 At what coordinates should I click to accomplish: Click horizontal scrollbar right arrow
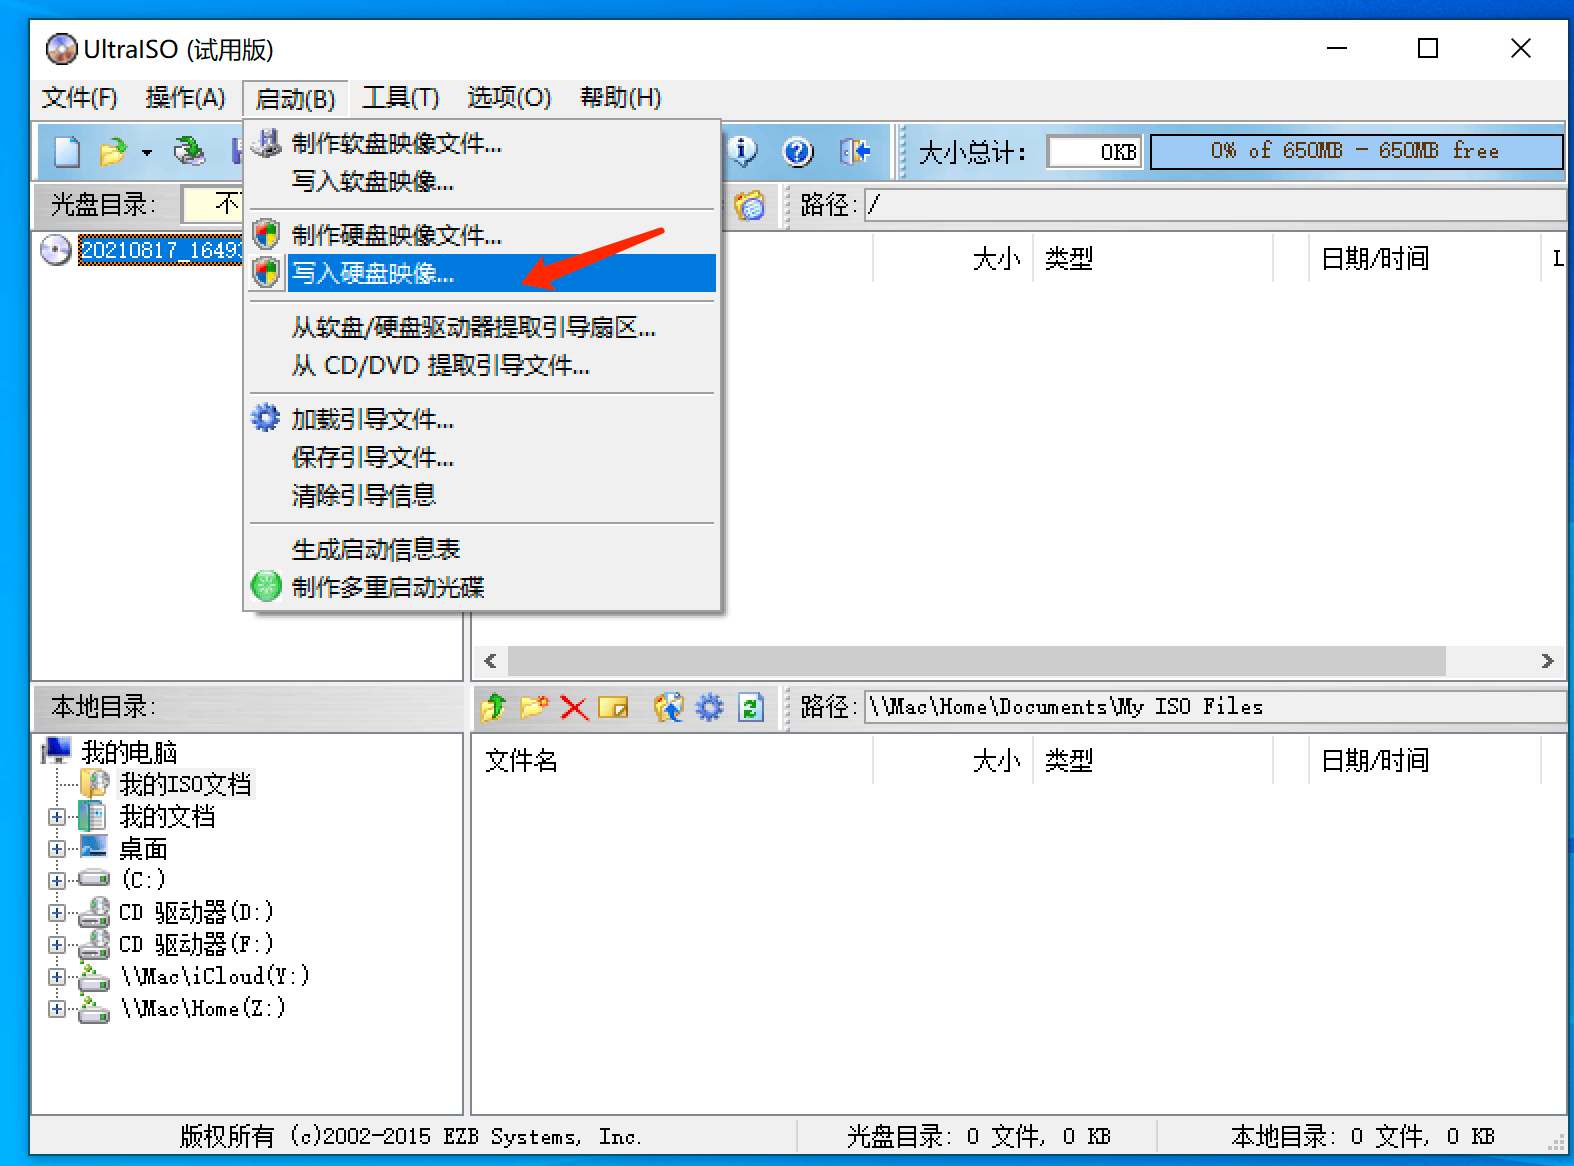(1547, 661)
